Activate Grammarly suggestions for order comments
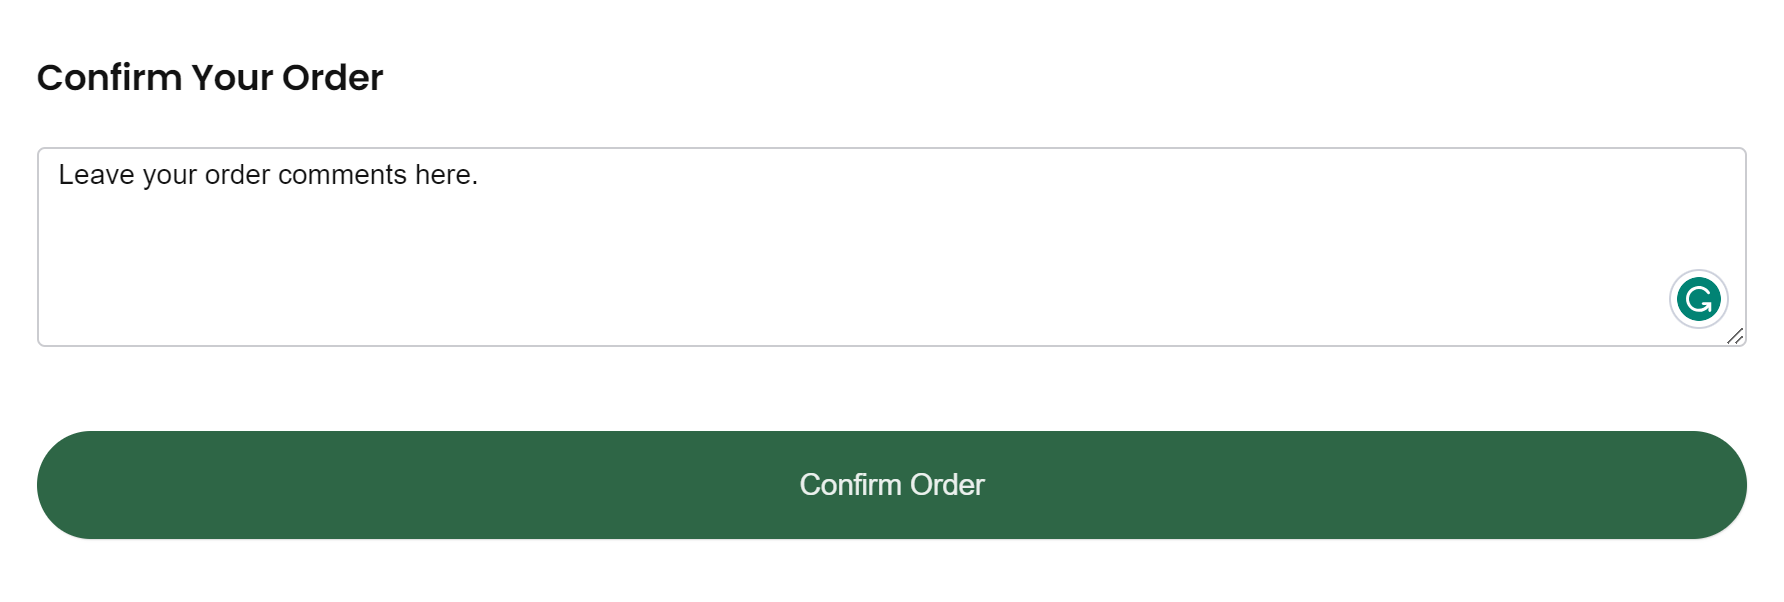Screen dimensions: 1784x602 1698,299
